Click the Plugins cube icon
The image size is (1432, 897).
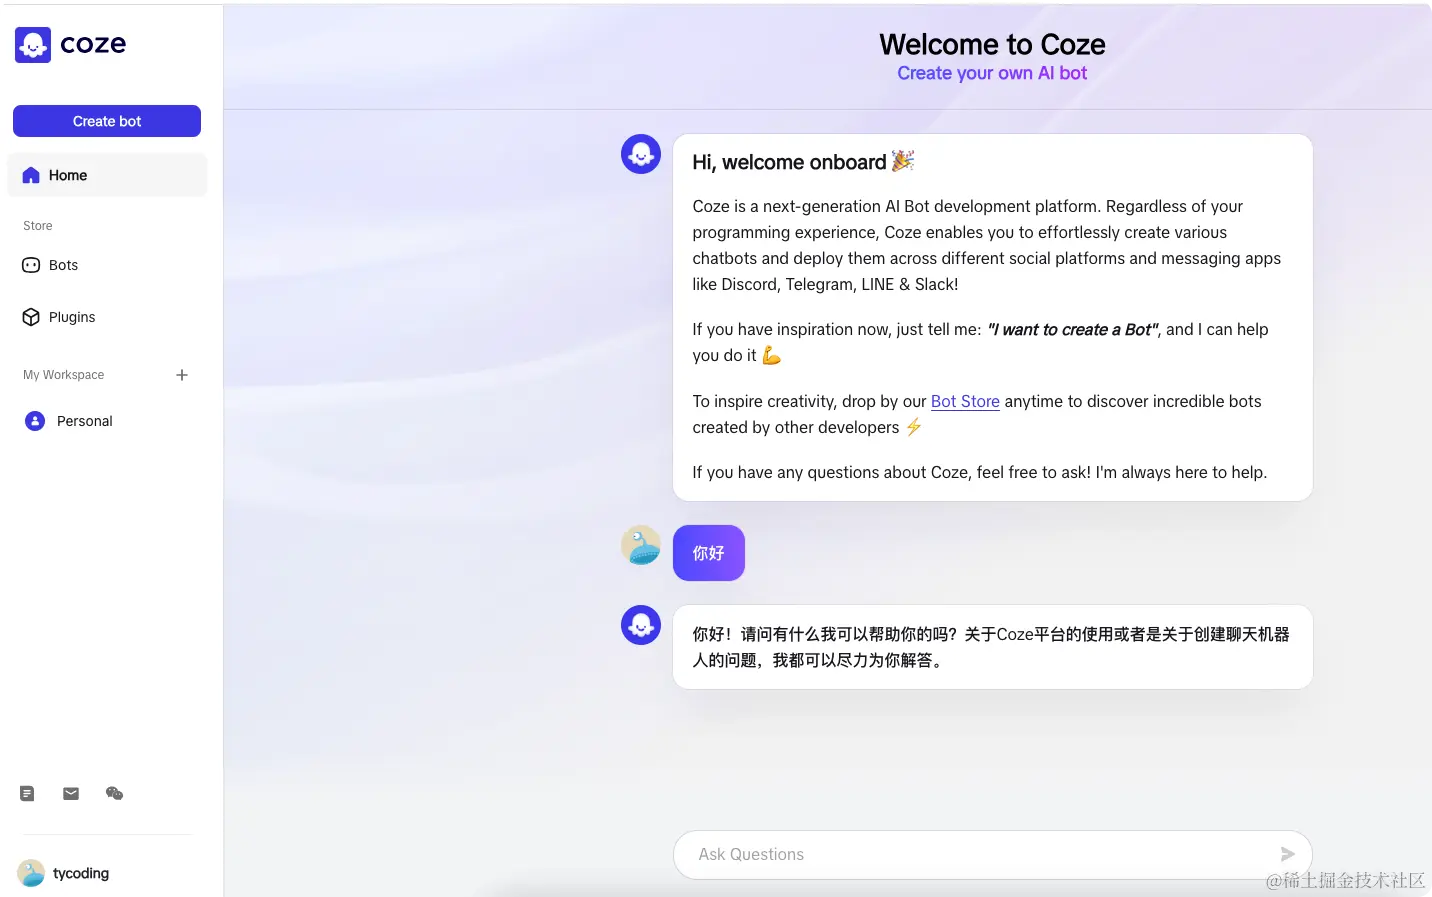(x=31, y=317)
